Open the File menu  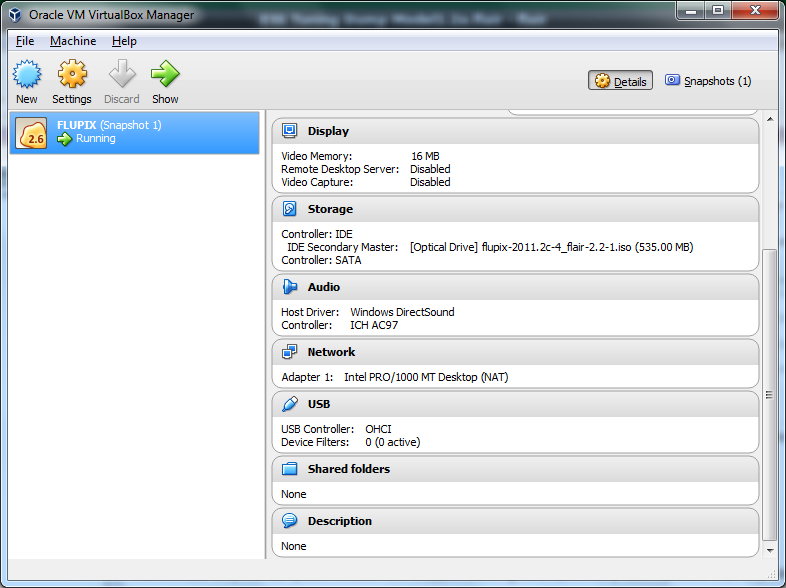(x=25, y=41)
